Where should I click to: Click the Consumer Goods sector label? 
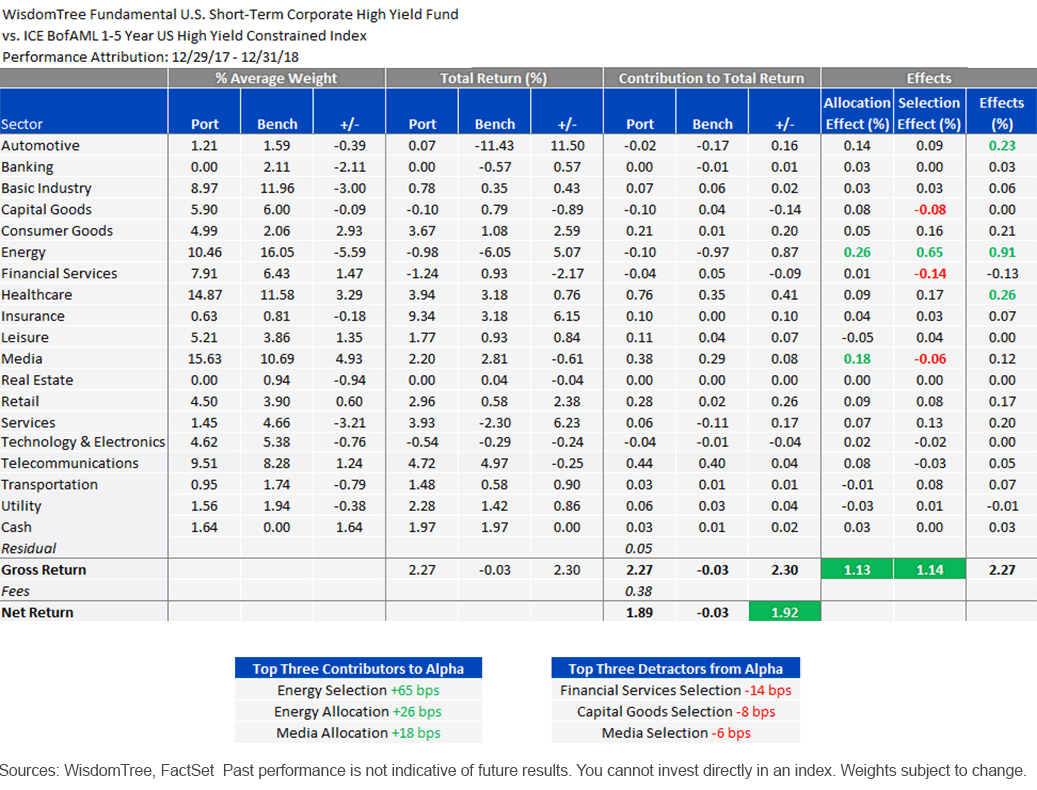(x=57, y=231)
